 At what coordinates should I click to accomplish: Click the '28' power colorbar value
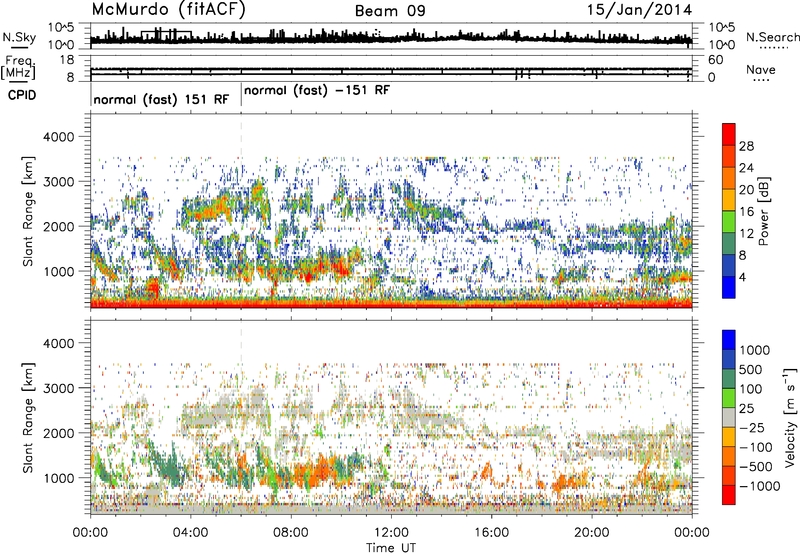746,146
